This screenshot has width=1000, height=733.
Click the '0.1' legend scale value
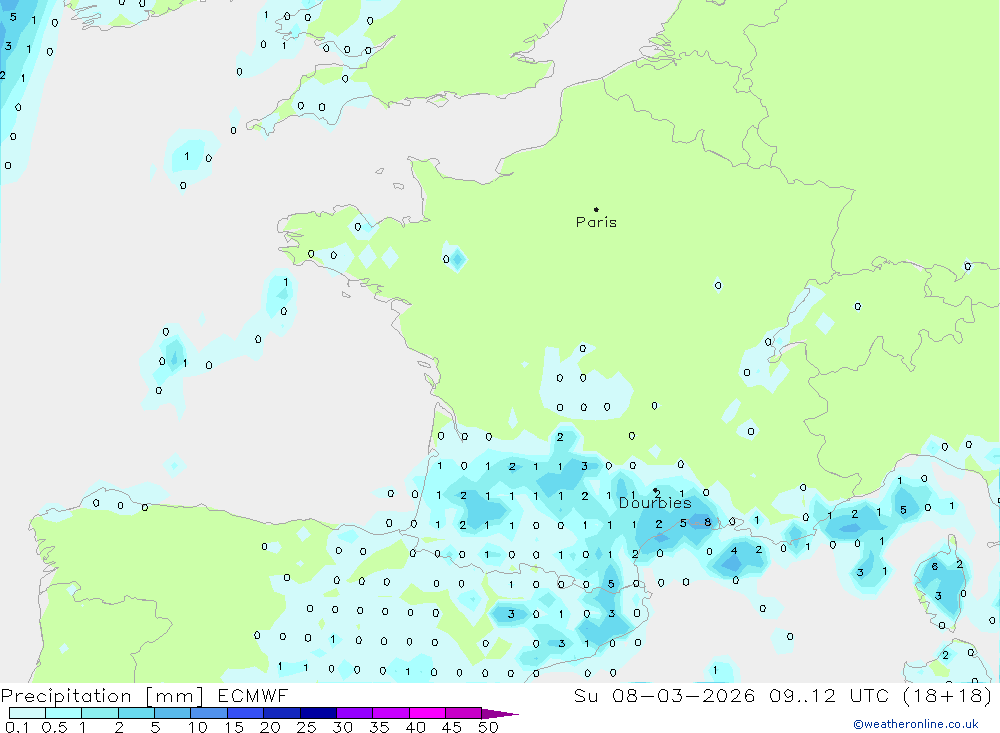[17, 727]
